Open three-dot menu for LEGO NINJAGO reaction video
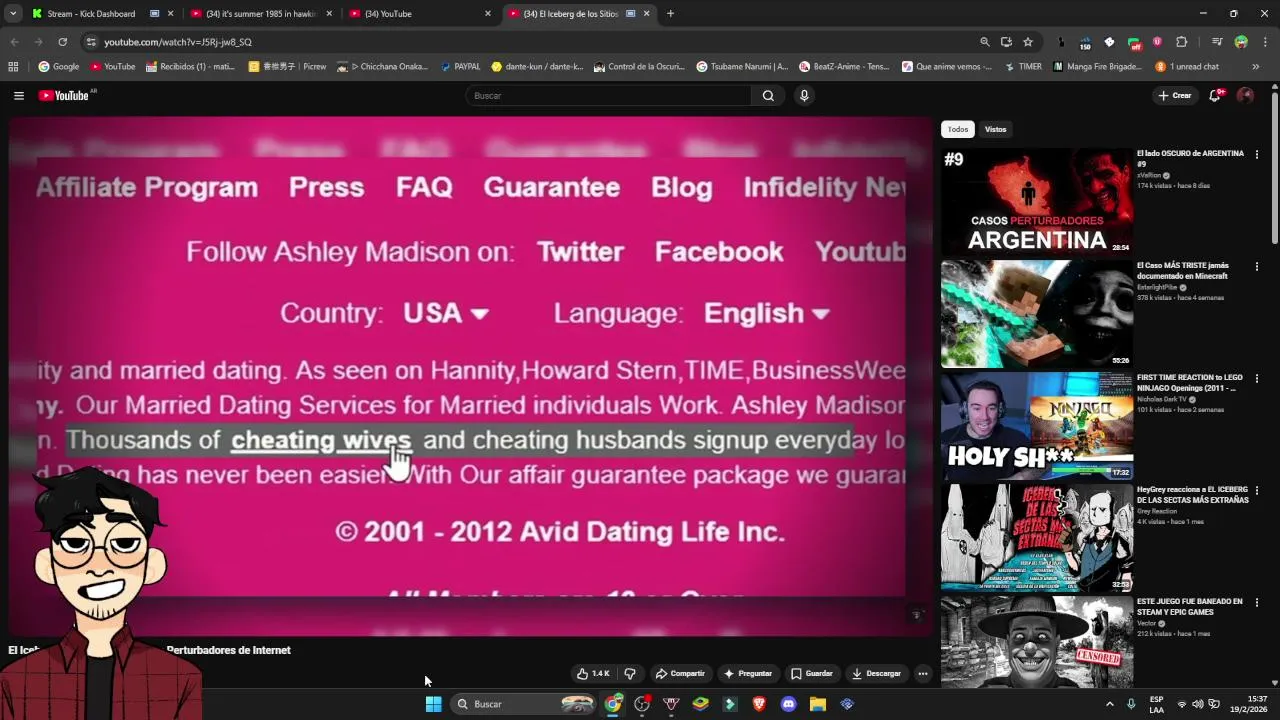 pyautogui.click(x=1257, y=379)
